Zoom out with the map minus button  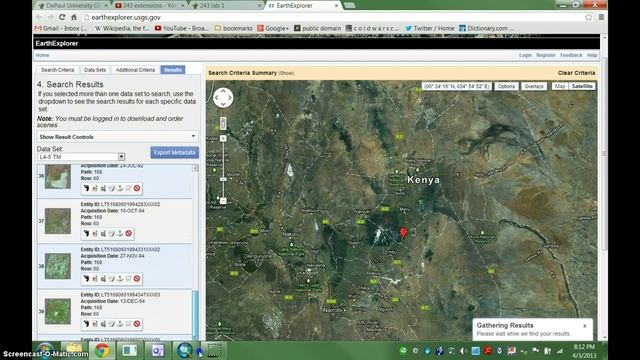[x=223, y=201]
